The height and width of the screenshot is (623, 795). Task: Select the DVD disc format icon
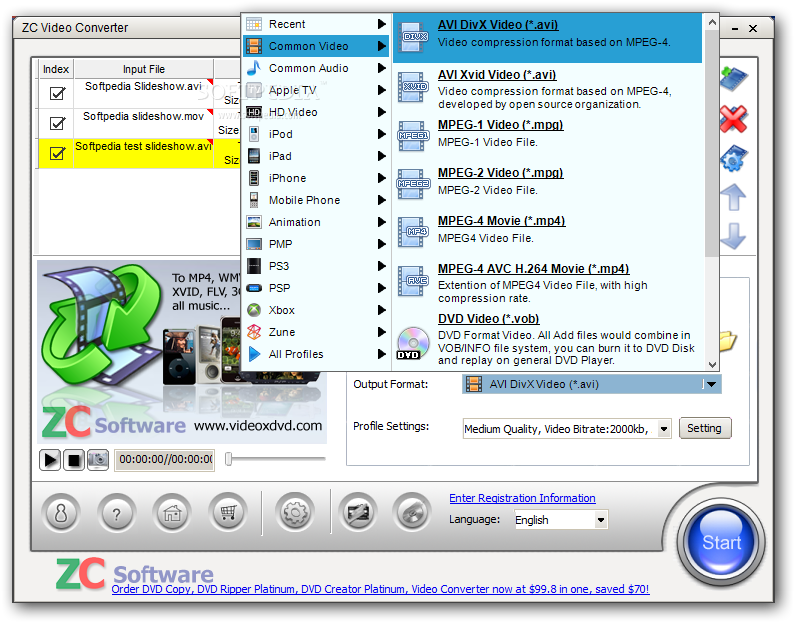coord(413,344)
